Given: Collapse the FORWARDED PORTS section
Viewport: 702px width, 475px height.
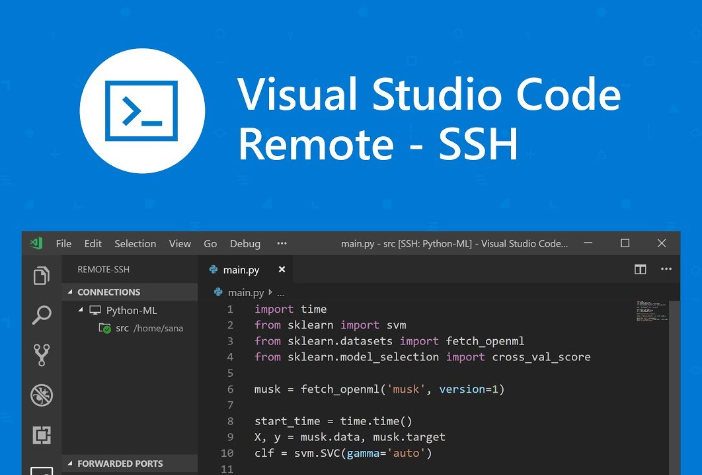Looking at the screenshot, I should click(70, 463).
